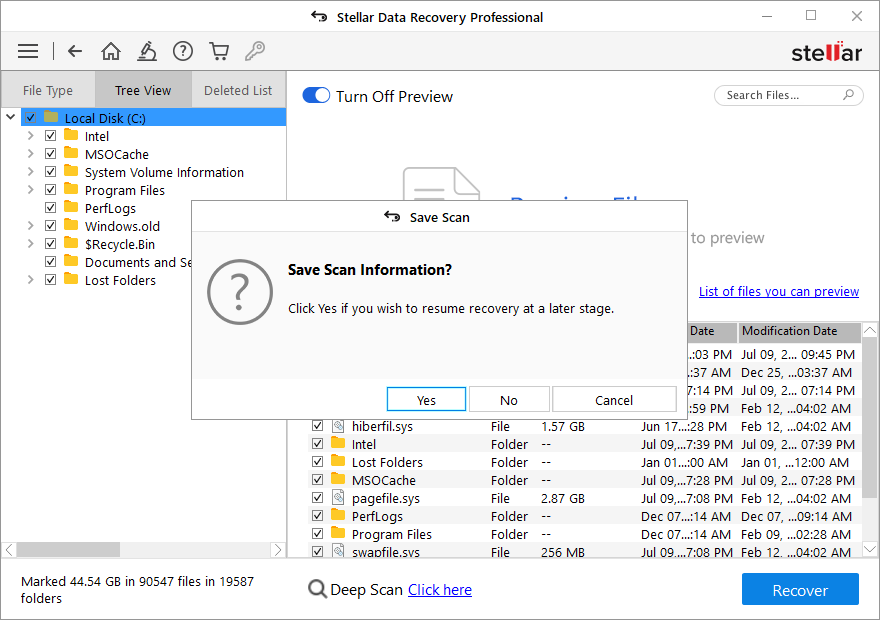Screen dimensions: 880x620
Task: Click the Recover button
Action: pyautogui.click(x=800, y=589)
